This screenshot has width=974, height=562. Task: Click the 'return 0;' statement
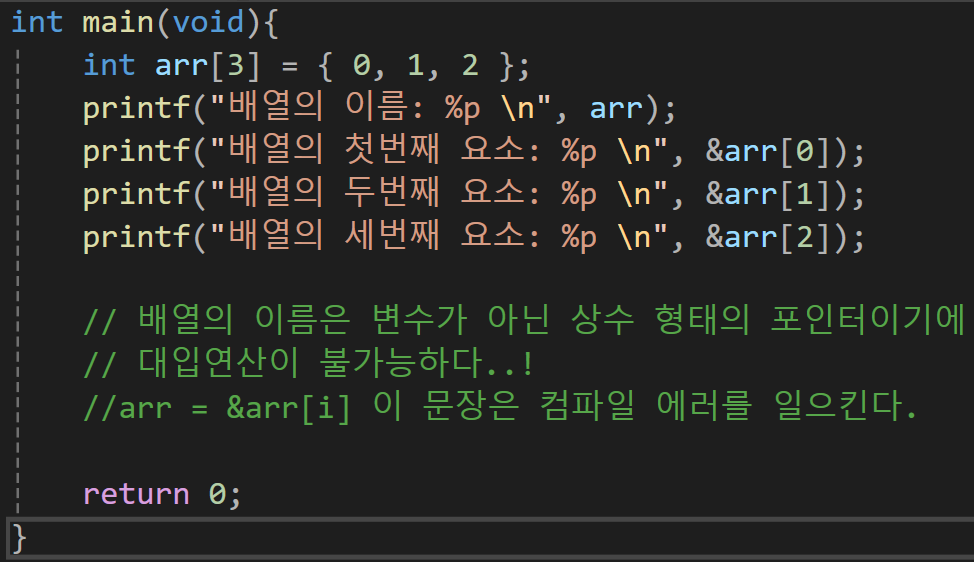tap(162, 494)
